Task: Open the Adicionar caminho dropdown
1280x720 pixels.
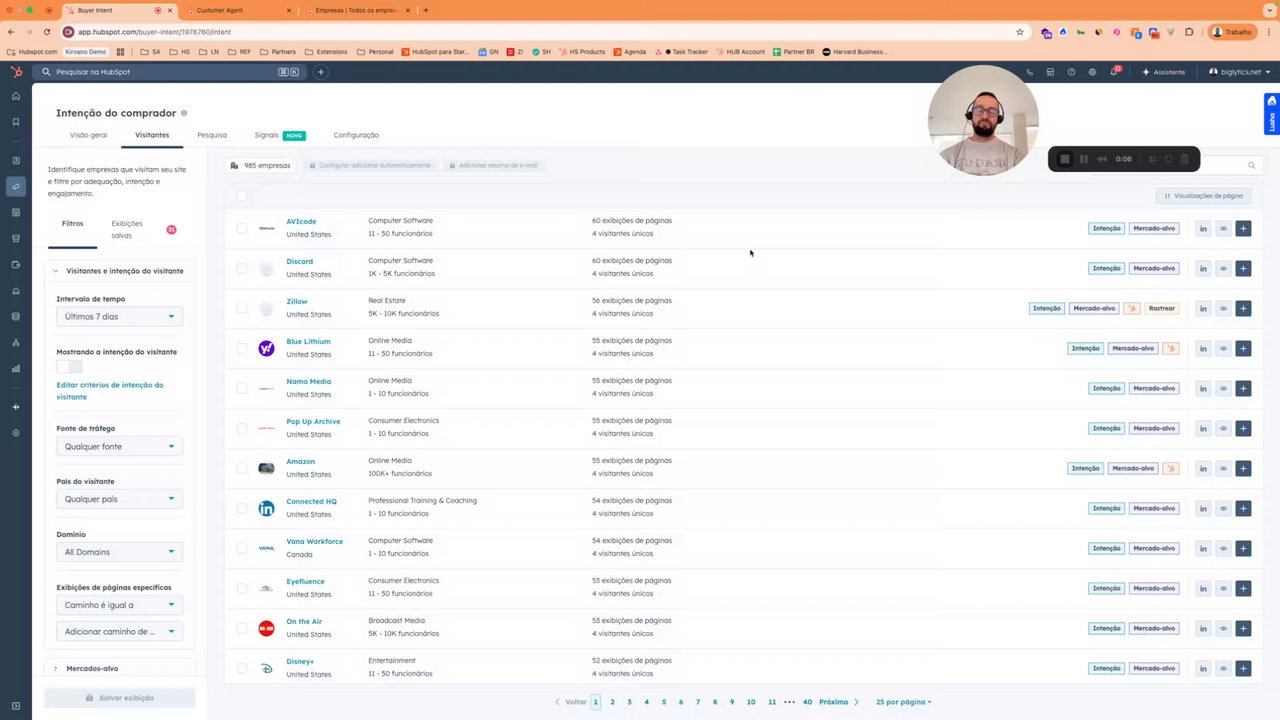Action: click(119, 631)
